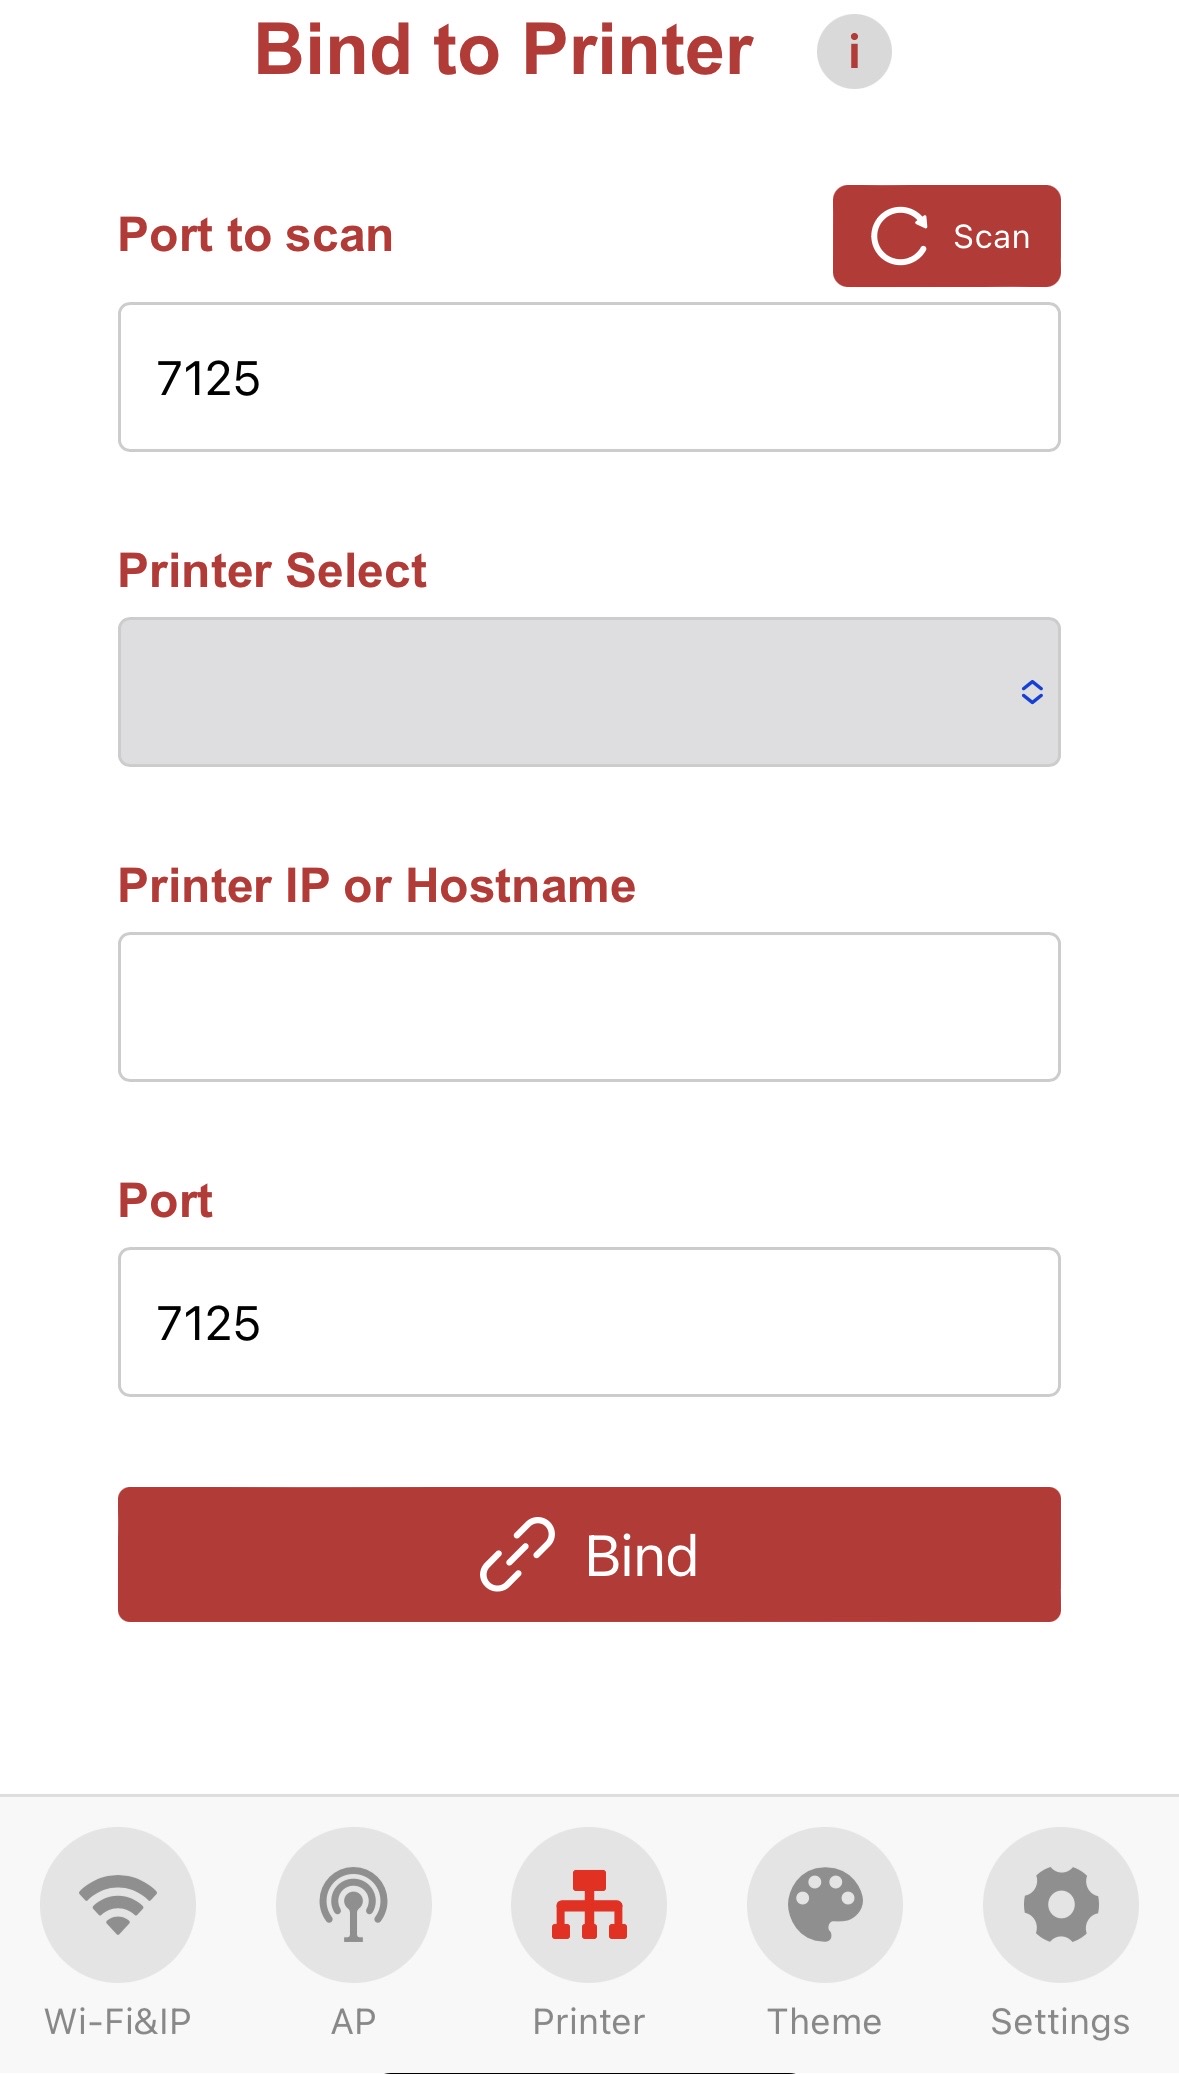
Task: Select the Printer tab label
Action: point(589,2021)
